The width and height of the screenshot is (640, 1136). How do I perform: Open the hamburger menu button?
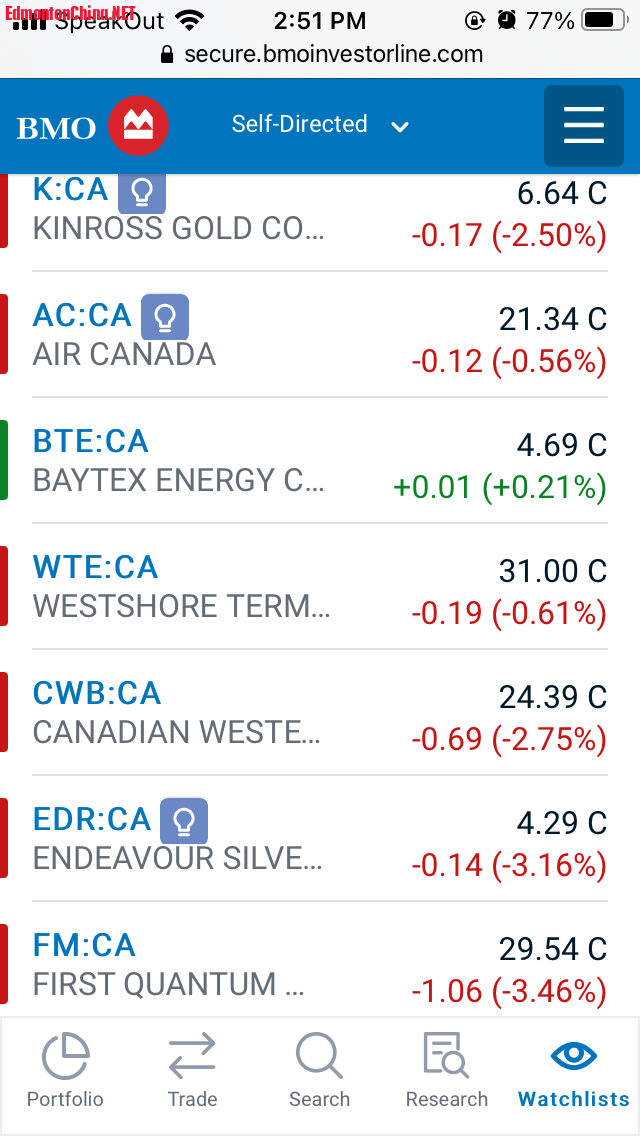tap(584, 126)
